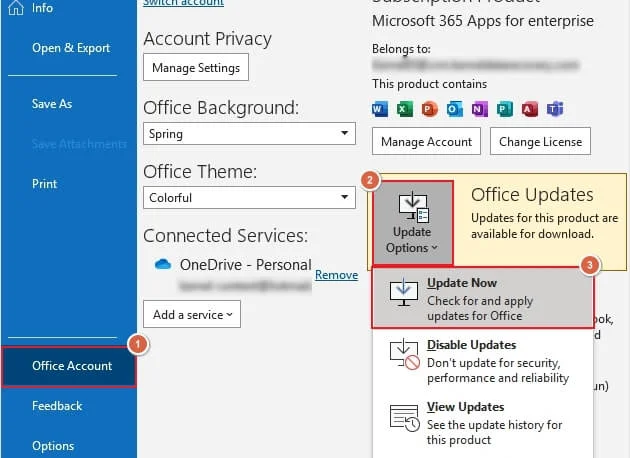The height and width of the screenshot is (458, 630).
Task: Click the Access app icon
Action: pyautogui.click(x=530, y=109)
